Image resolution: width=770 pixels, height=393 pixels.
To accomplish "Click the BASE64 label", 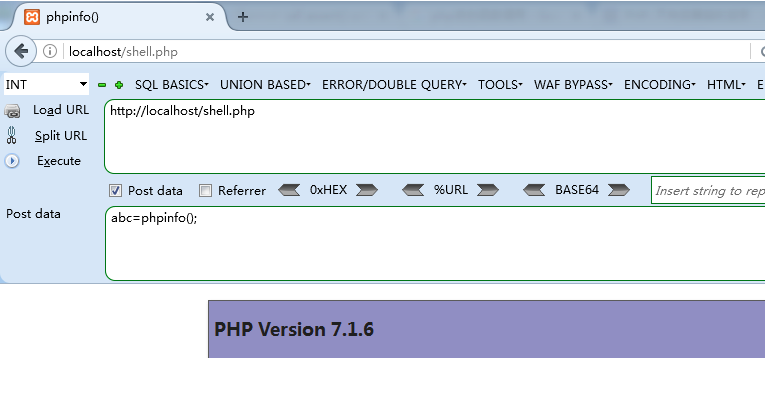I will [x=577, y=190].
